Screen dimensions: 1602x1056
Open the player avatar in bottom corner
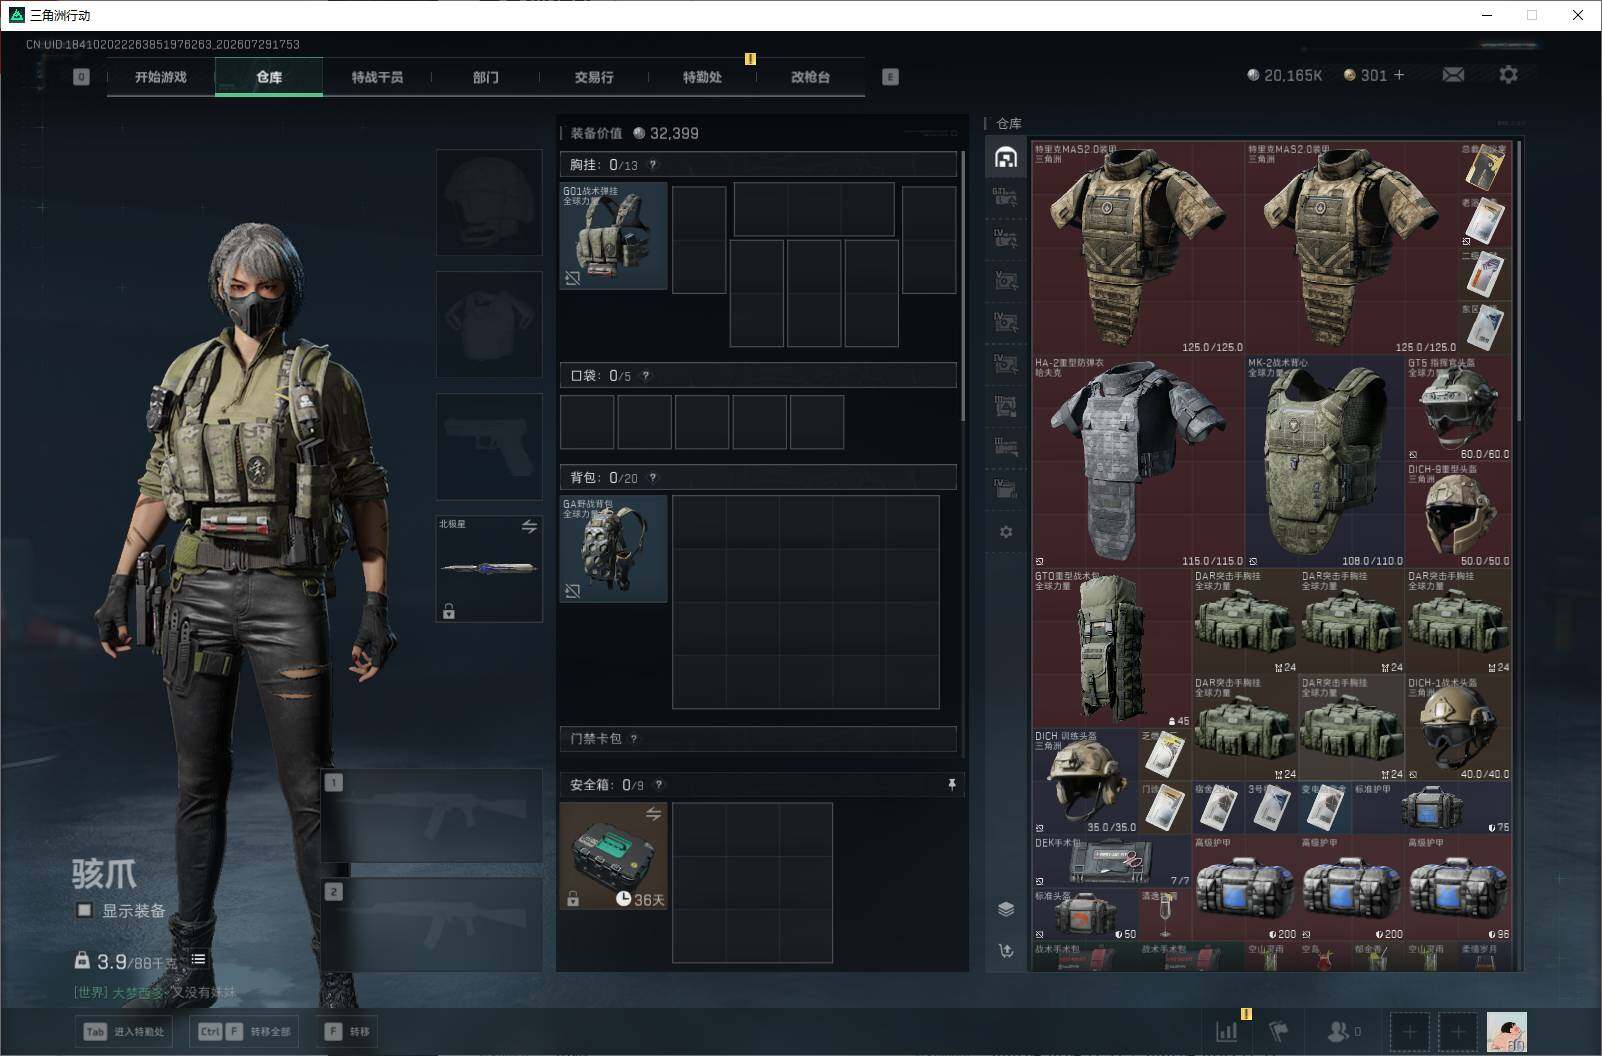[x=1506, y=1031]
